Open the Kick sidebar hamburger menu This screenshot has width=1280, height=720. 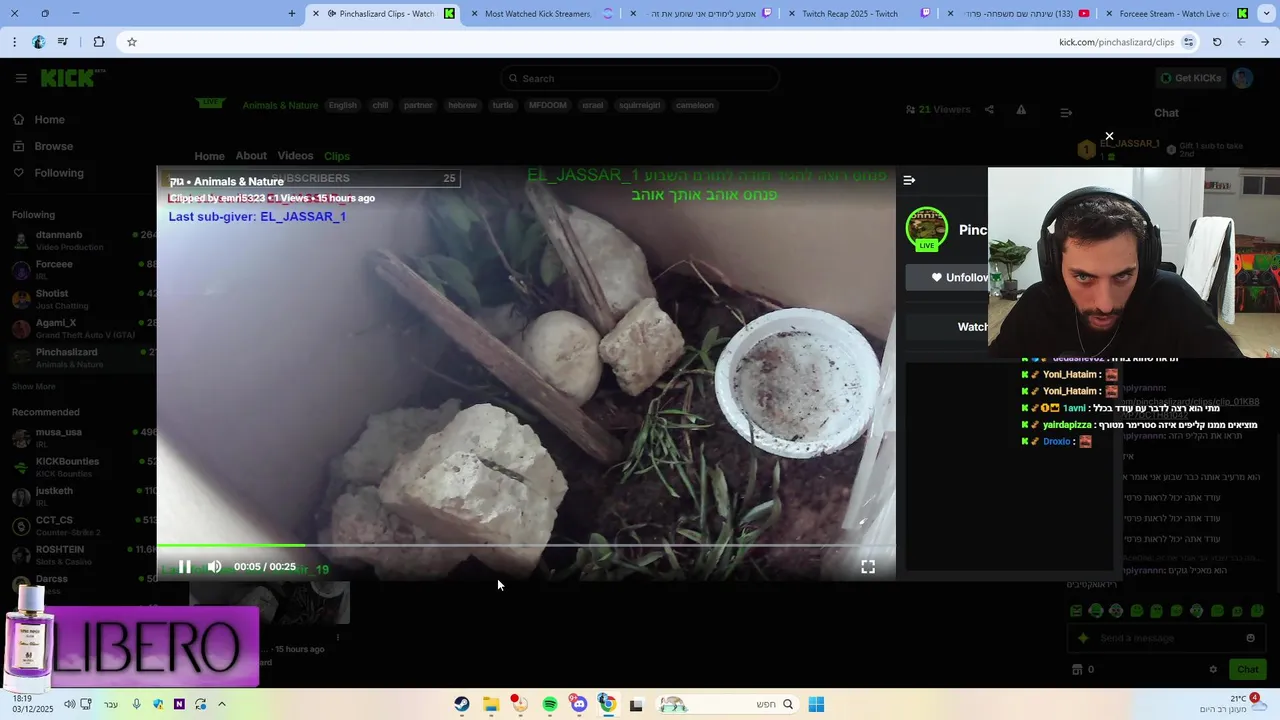point(21,78)
